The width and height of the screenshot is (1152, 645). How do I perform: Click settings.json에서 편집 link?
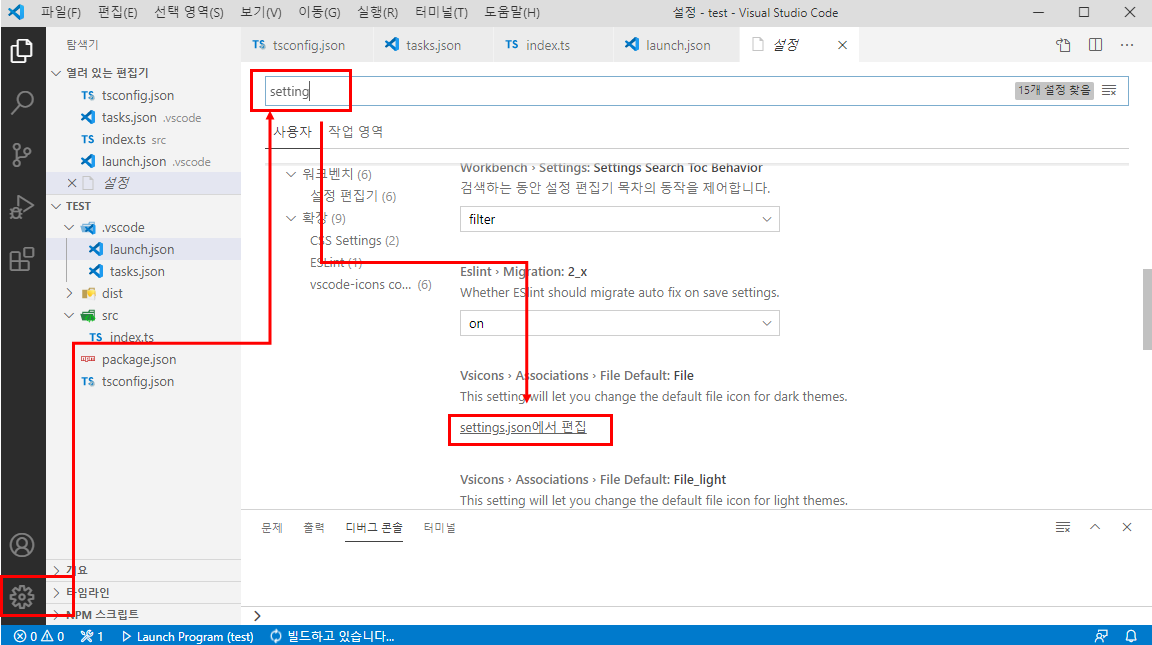coord(523,427)
